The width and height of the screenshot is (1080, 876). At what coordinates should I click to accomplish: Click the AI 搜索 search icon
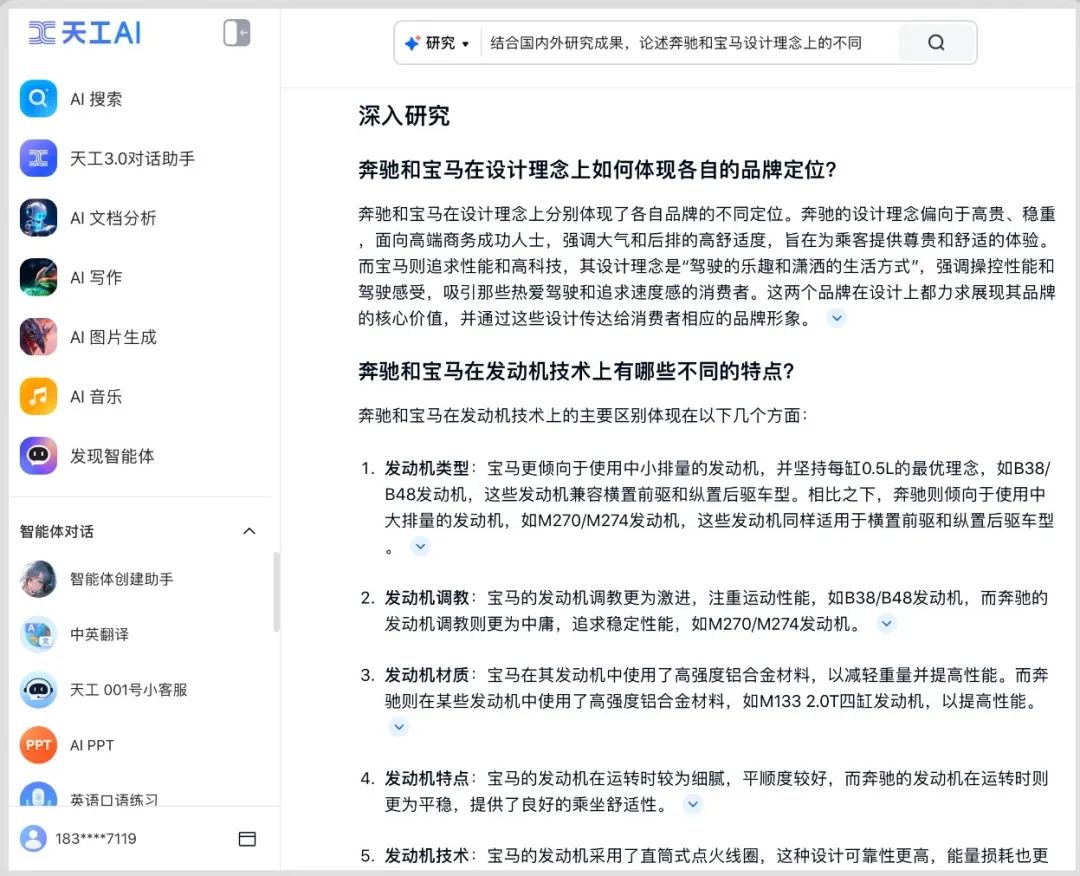pos(38,99)
